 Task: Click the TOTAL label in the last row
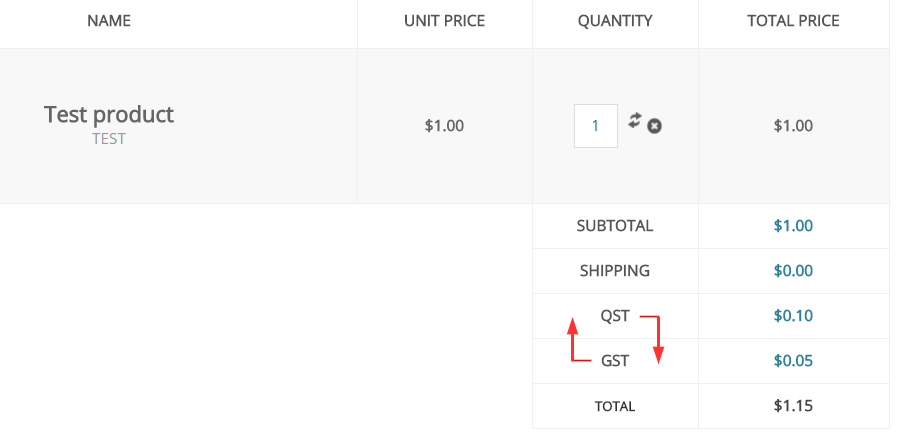(x=615, y=407)
